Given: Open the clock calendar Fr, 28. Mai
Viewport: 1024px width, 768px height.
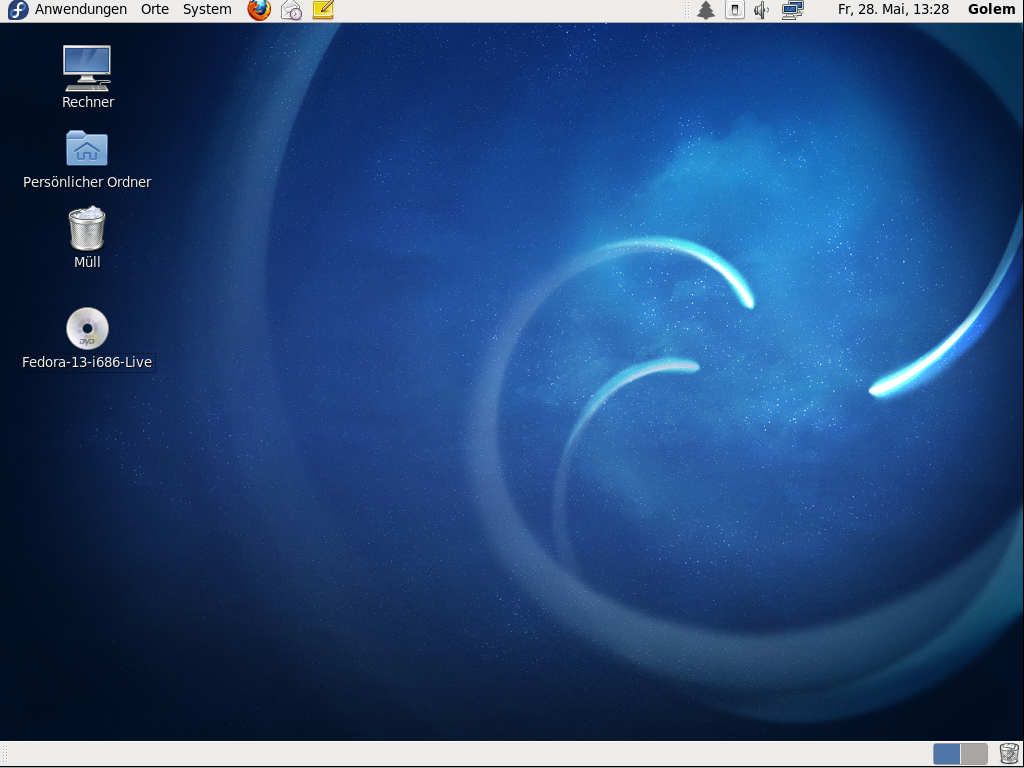Looking at the screenshot, I should 893,10.
